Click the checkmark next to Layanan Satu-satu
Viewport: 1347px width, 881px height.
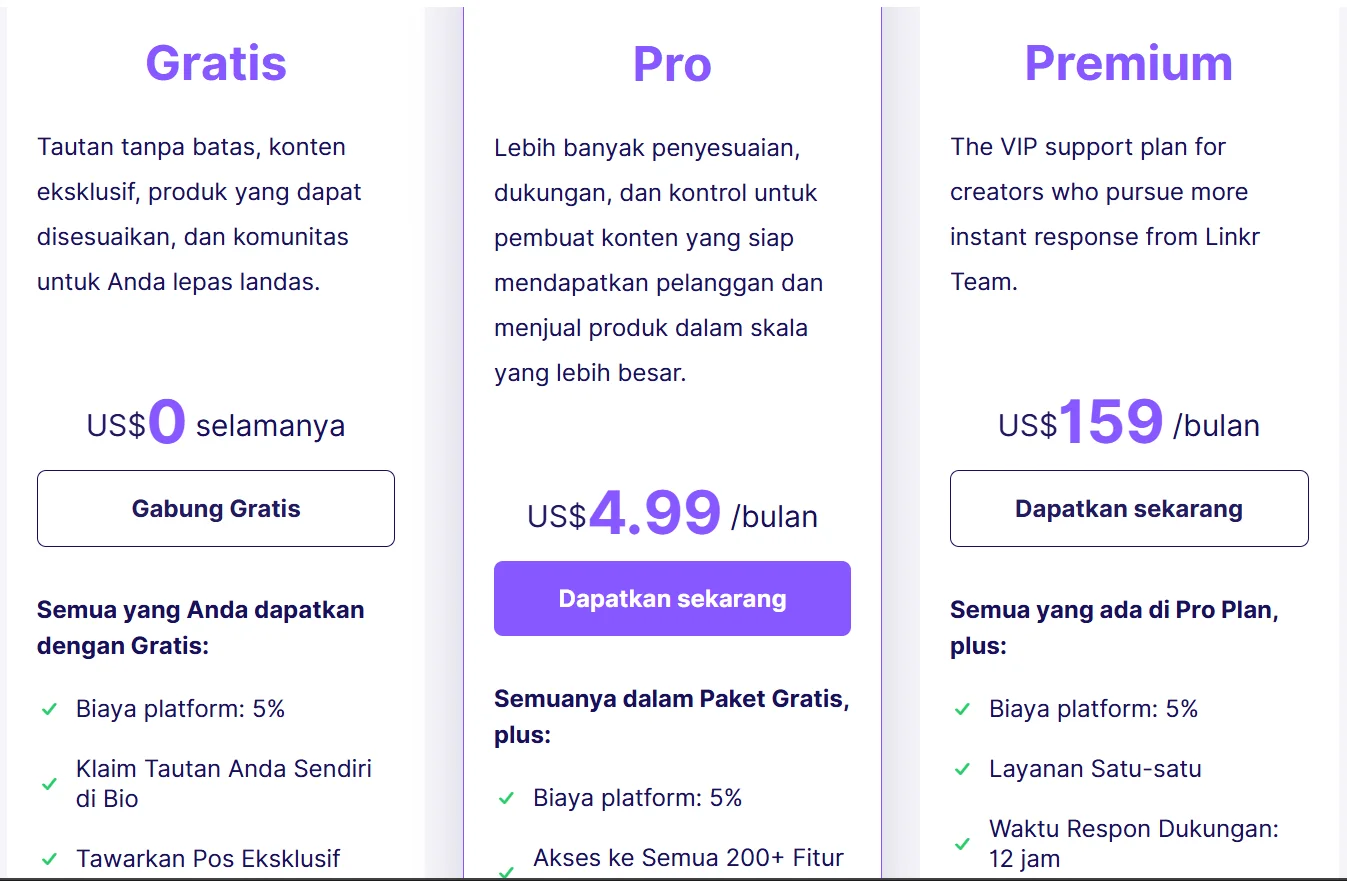click(962, 769)
